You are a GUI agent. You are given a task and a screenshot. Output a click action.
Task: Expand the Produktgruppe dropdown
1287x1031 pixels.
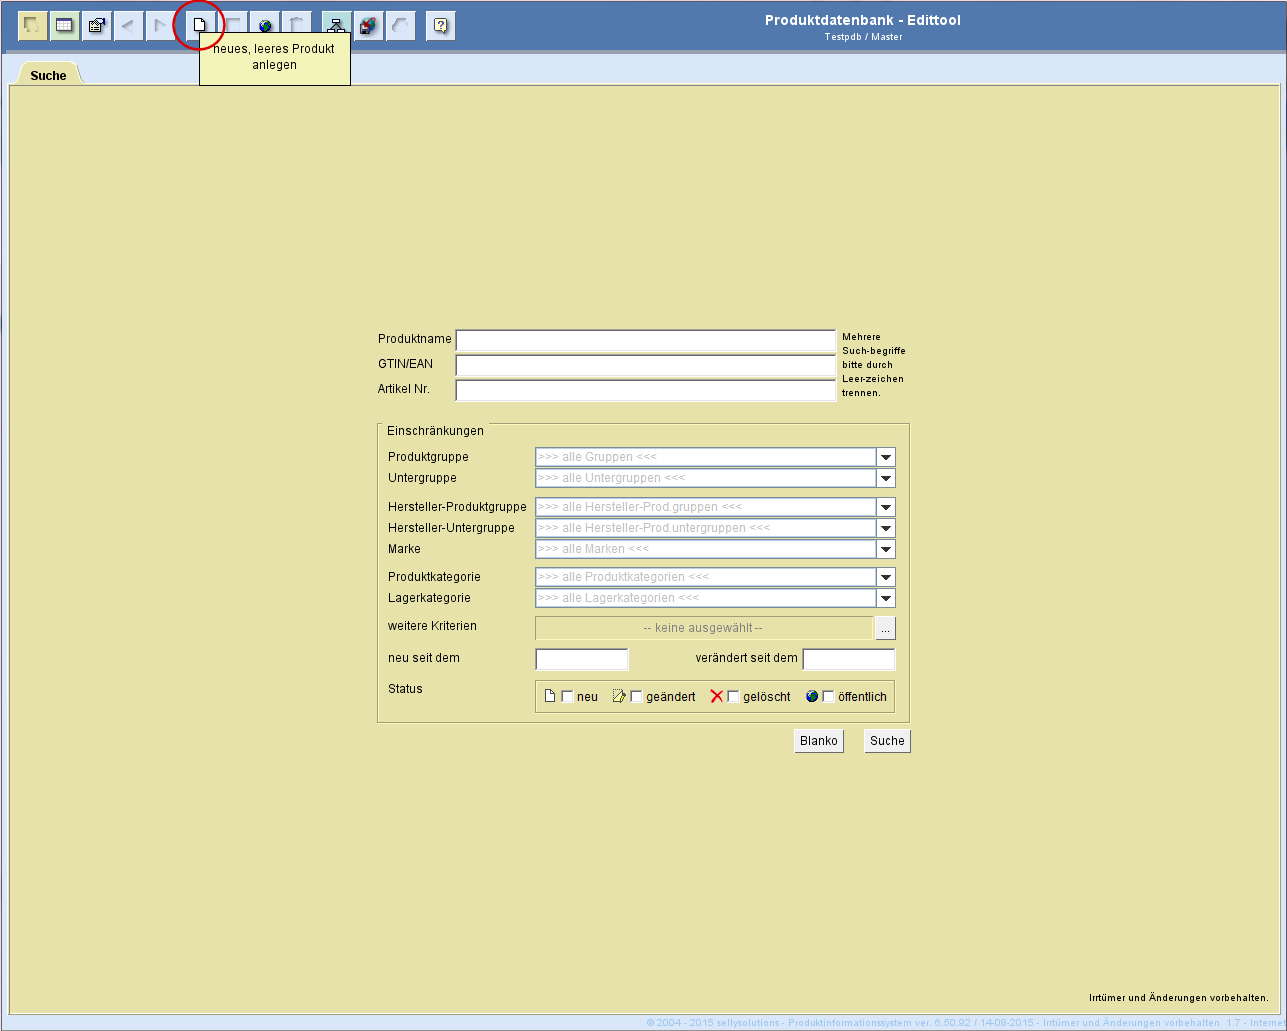pos(885,457)
